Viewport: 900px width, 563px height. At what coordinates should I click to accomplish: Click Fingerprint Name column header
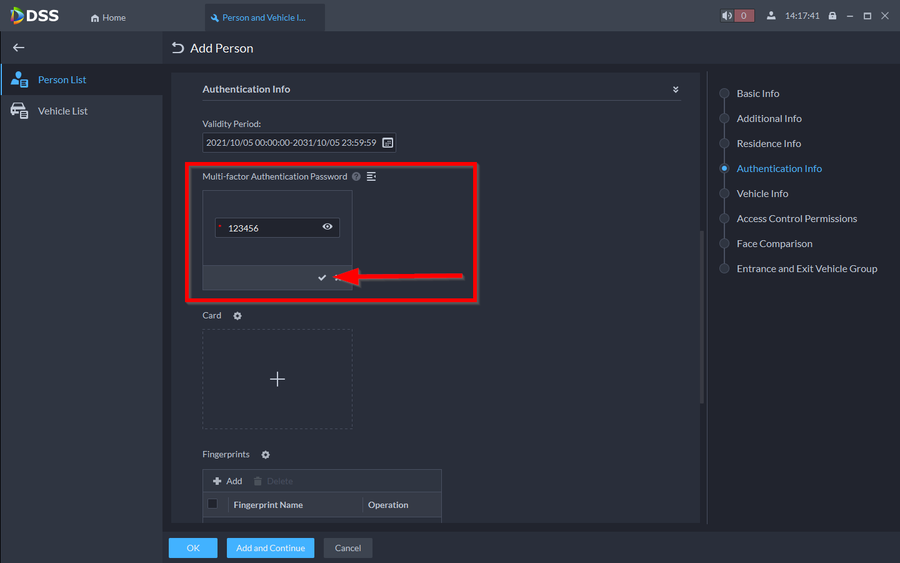tap(268, 505)
